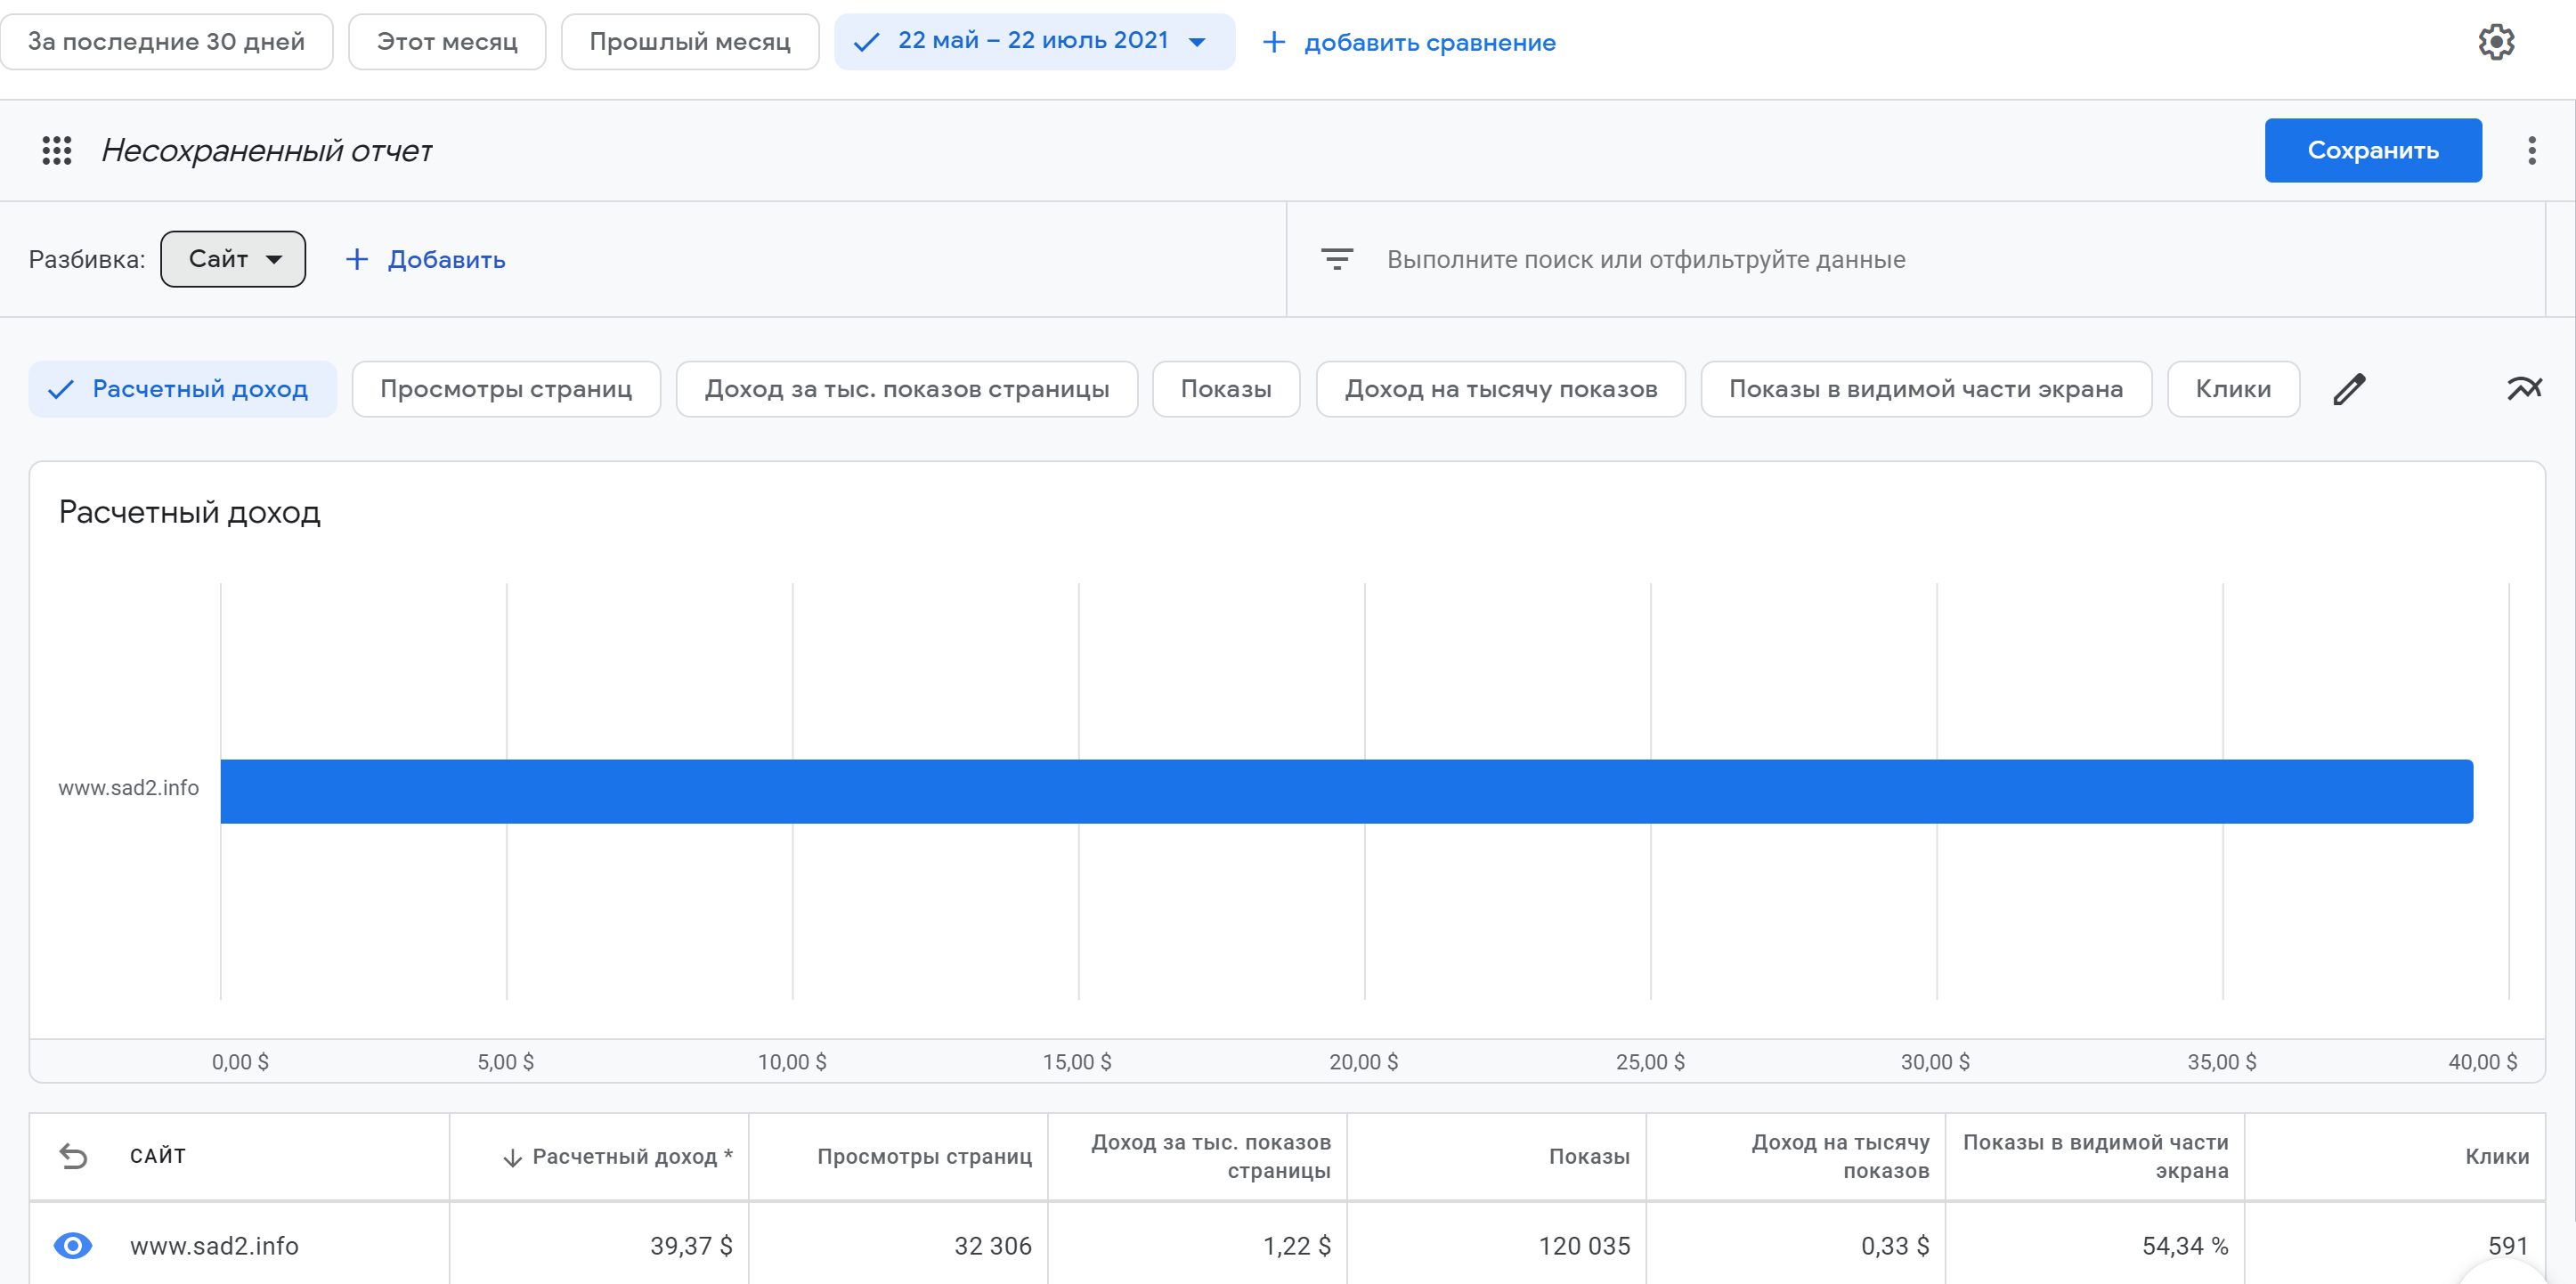The width and height of the screenshot is (2576, 1284).
Task: Toggle eye visibility for www.sad2.info
Action: 73,1245
